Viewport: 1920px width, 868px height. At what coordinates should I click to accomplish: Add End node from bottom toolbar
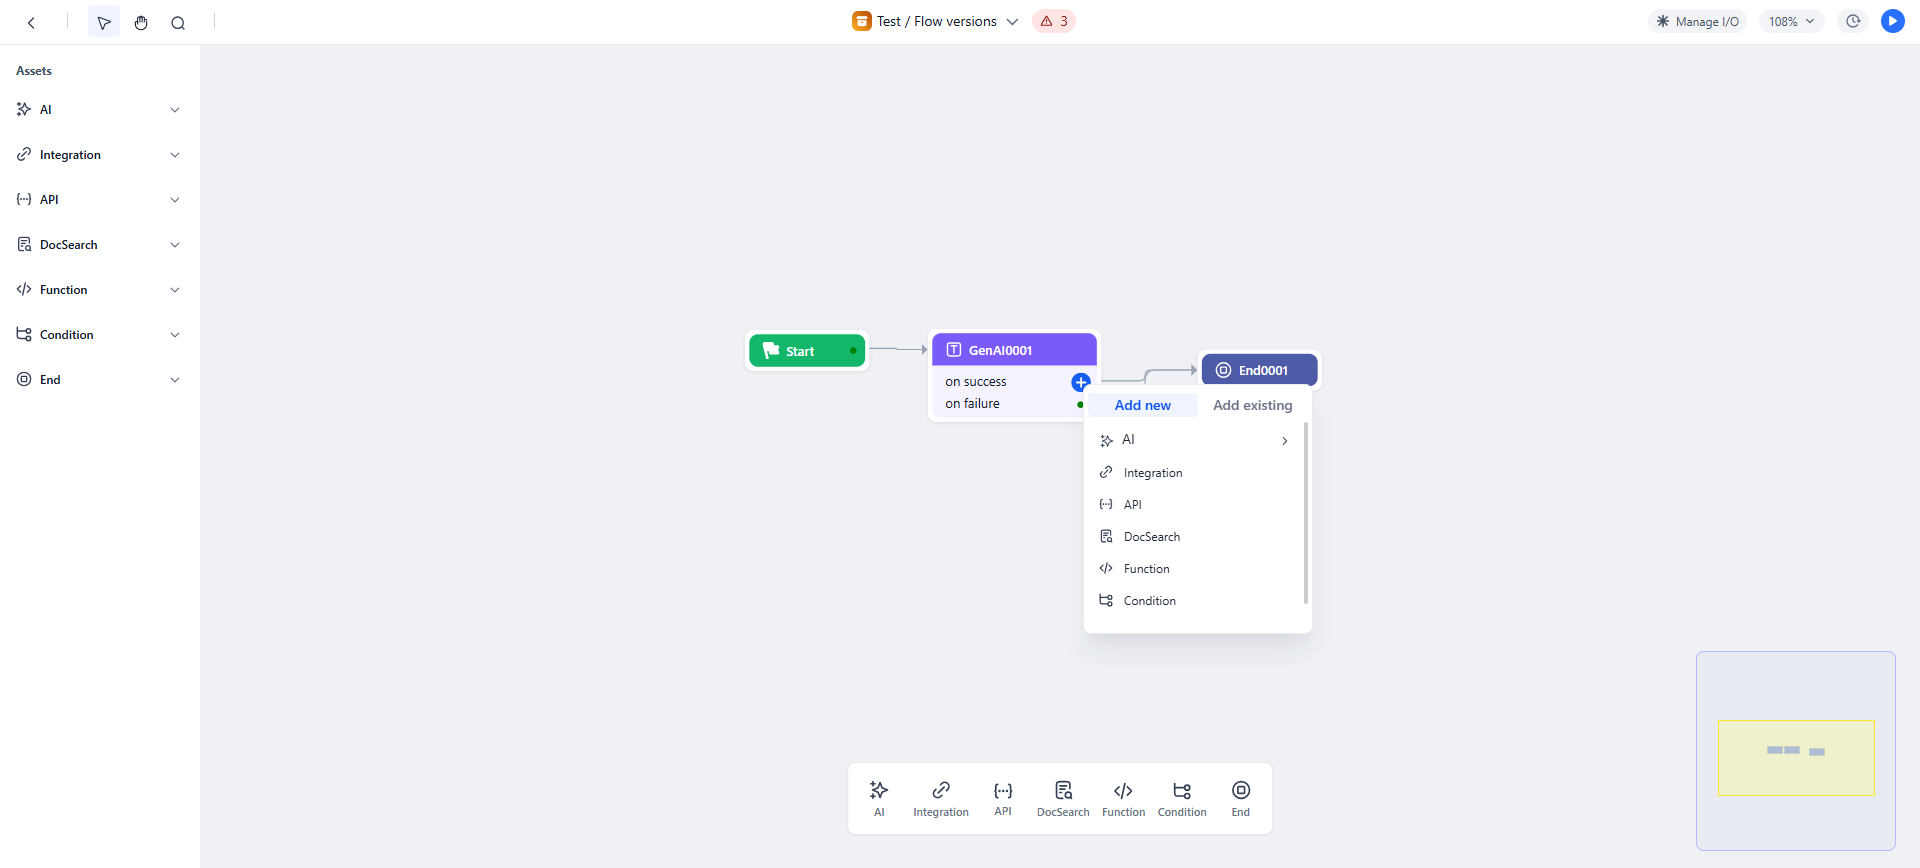[1240, 798]
